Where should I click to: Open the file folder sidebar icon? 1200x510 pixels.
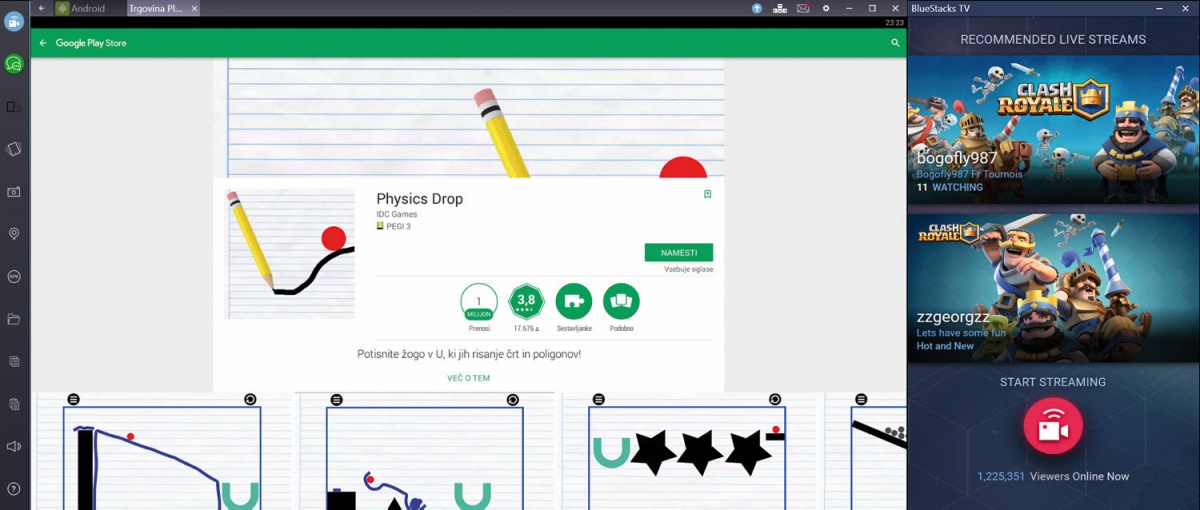coord(14,319)
